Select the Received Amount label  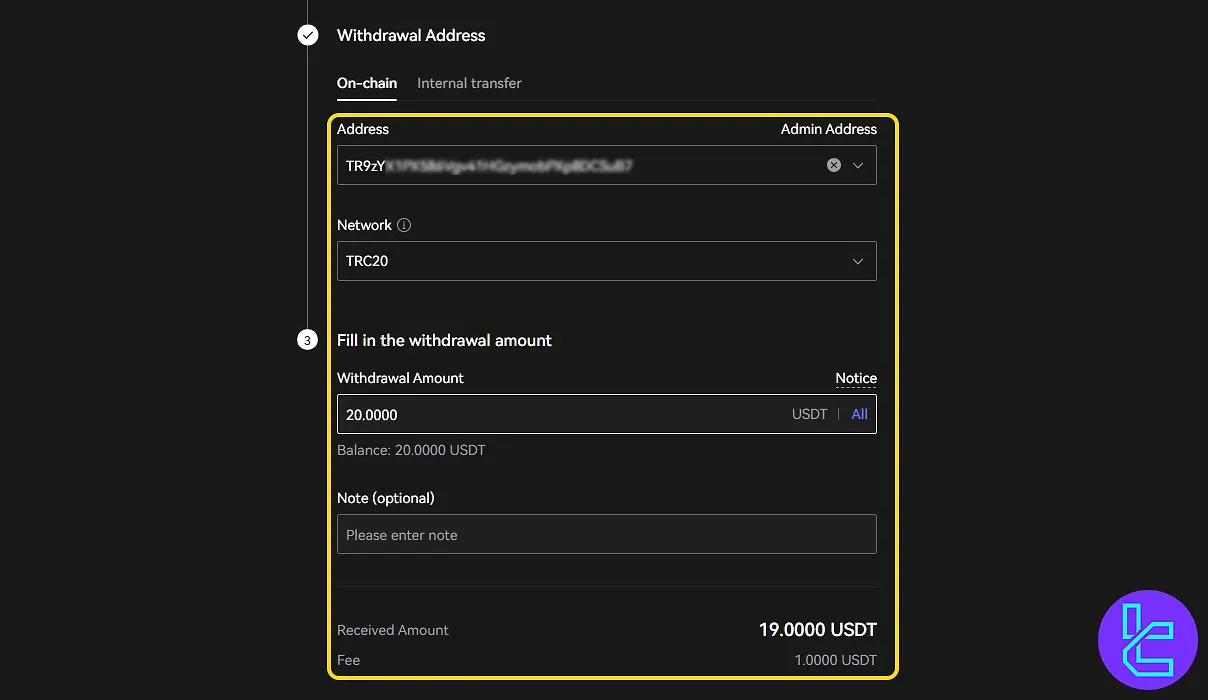[393, 630]
